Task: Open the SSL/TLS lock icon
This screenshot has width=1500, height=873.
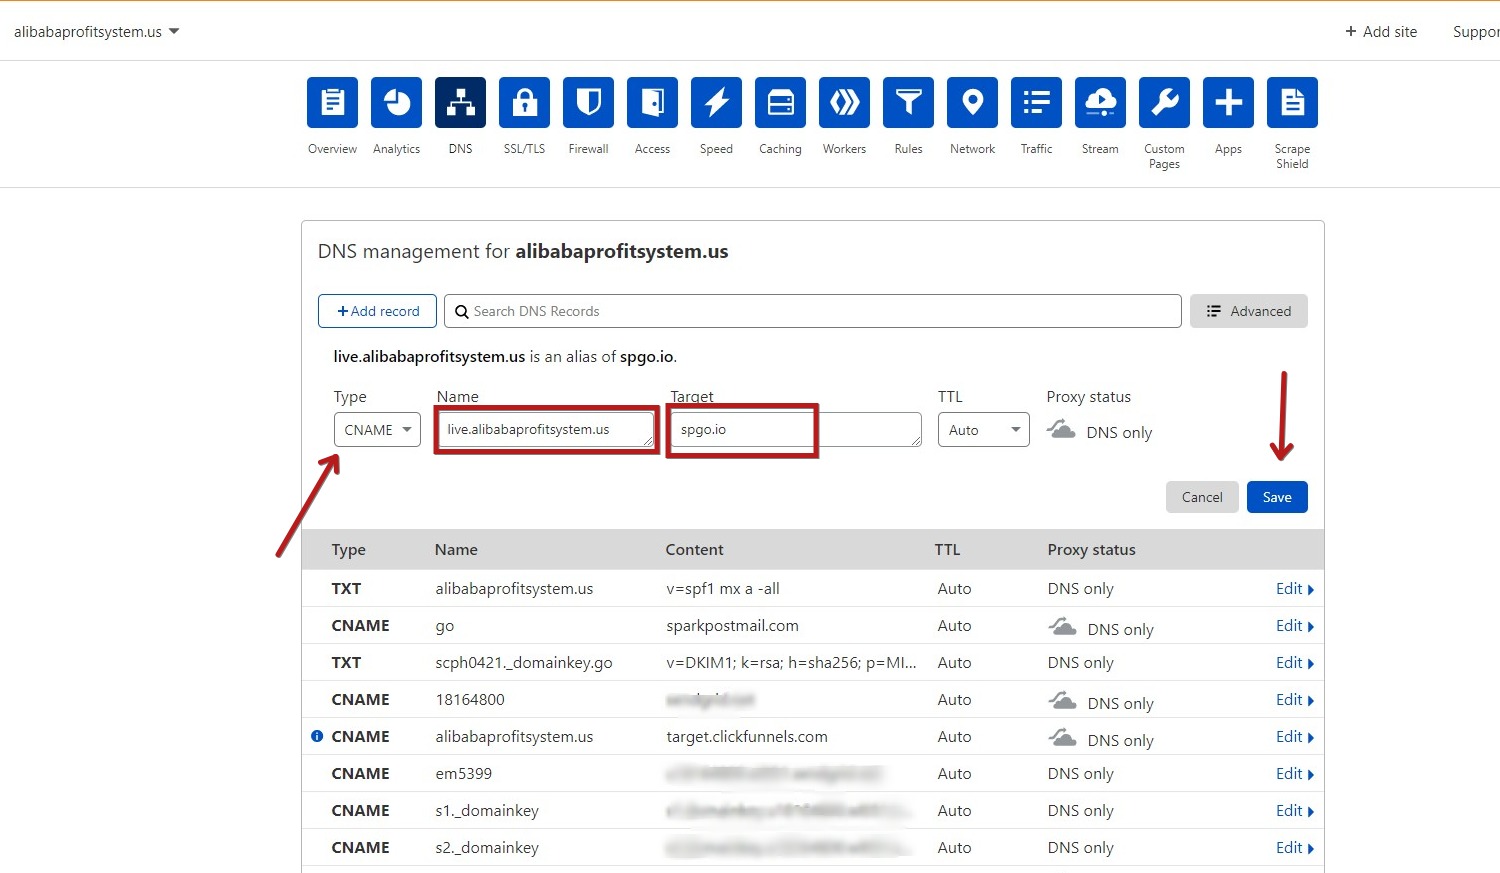Action: pos(524,102)
